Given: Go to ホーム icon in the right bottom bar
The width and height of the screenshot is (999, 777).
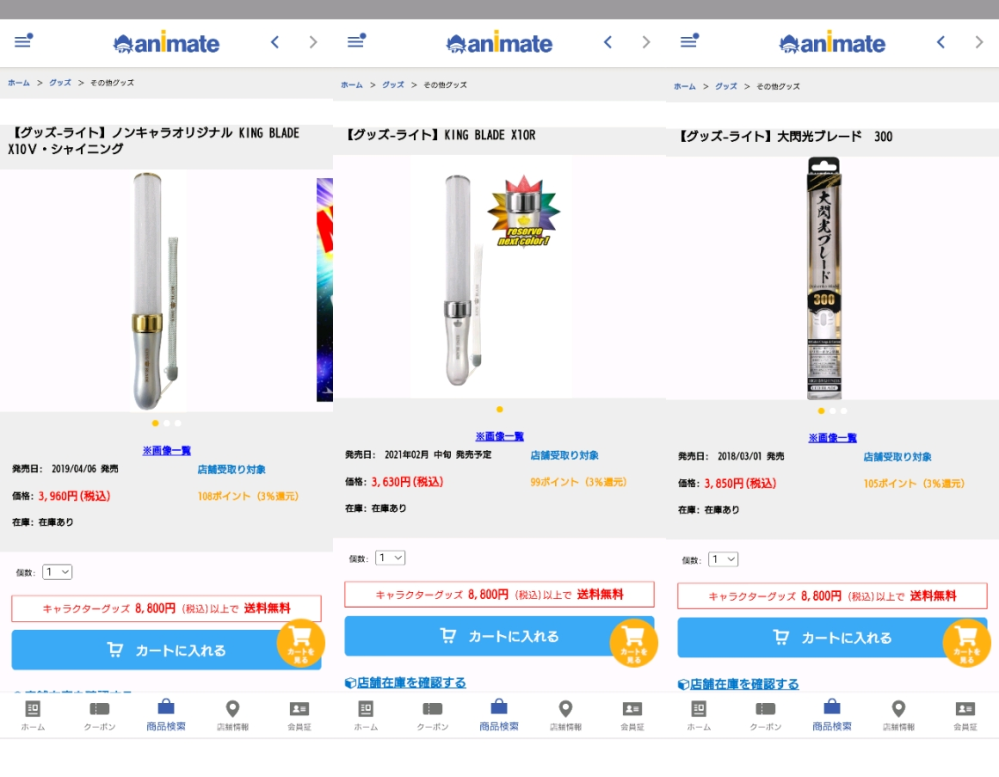Looking at the screenshot, I should tap(699, 716).
